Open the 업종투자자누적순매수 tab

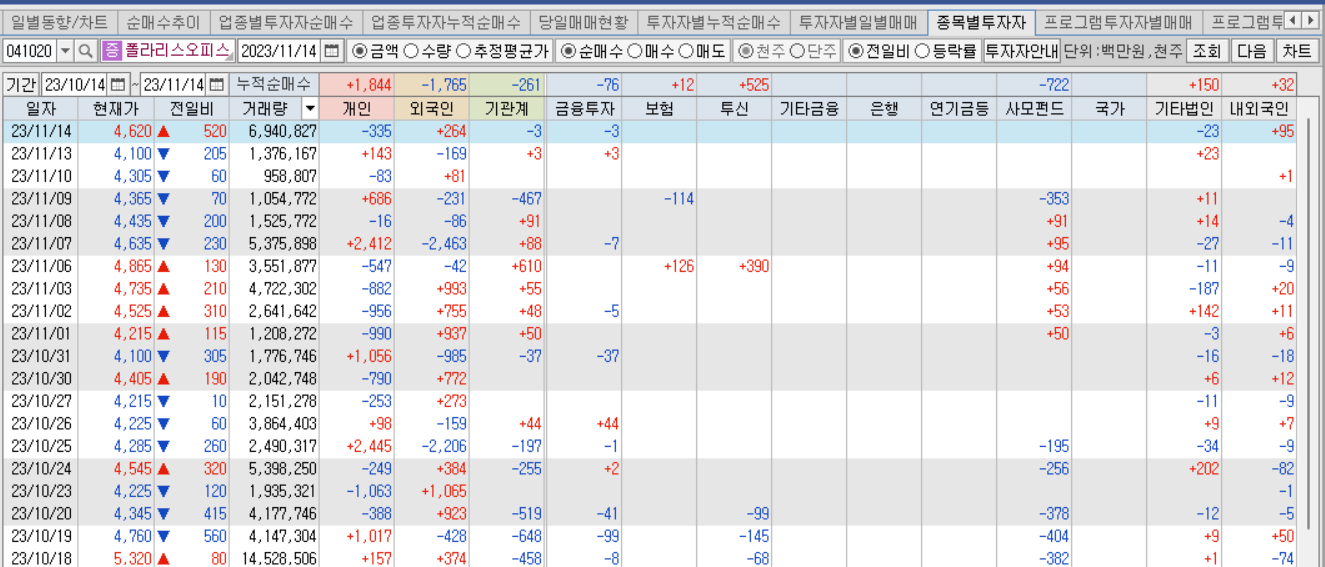click(445, 21)
